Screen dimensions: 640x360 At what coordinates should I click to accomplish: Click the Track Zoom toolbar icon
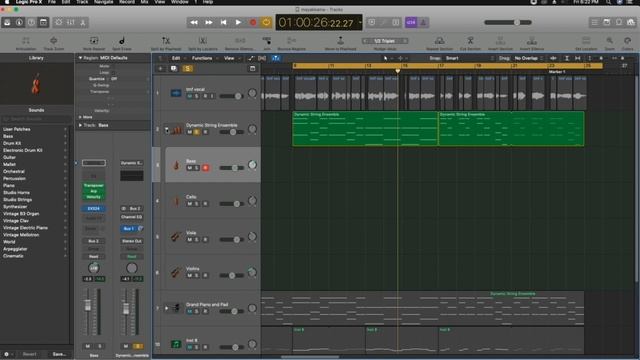[53, 40]
